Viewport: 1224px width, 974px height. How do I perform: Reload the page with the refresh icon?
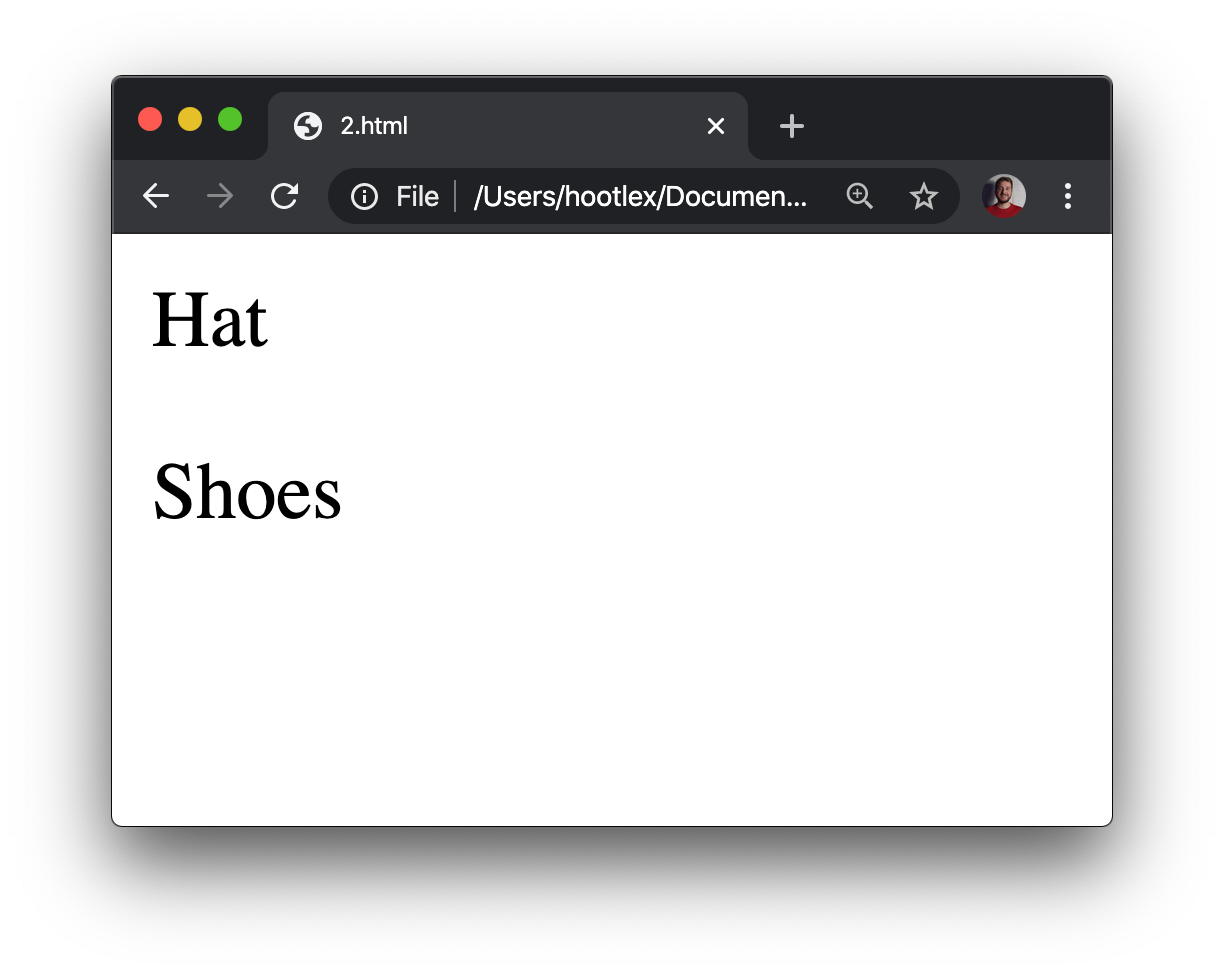(285, 196)
